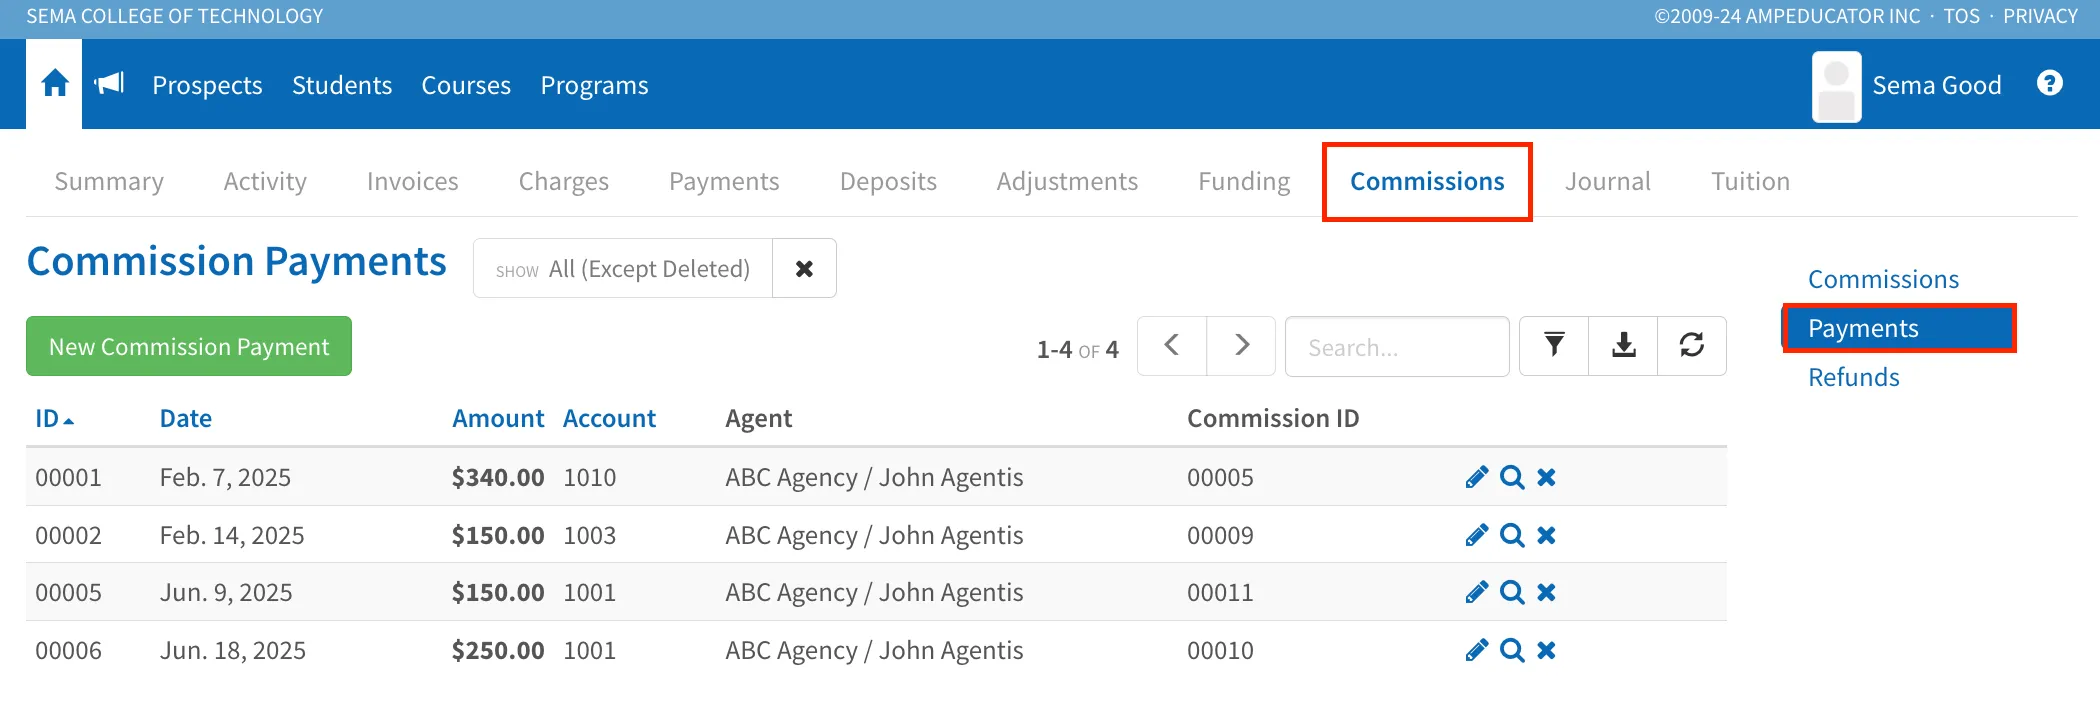Focus the Search input field
The image size is (2100, 712).
click(x=1397, y=346)
